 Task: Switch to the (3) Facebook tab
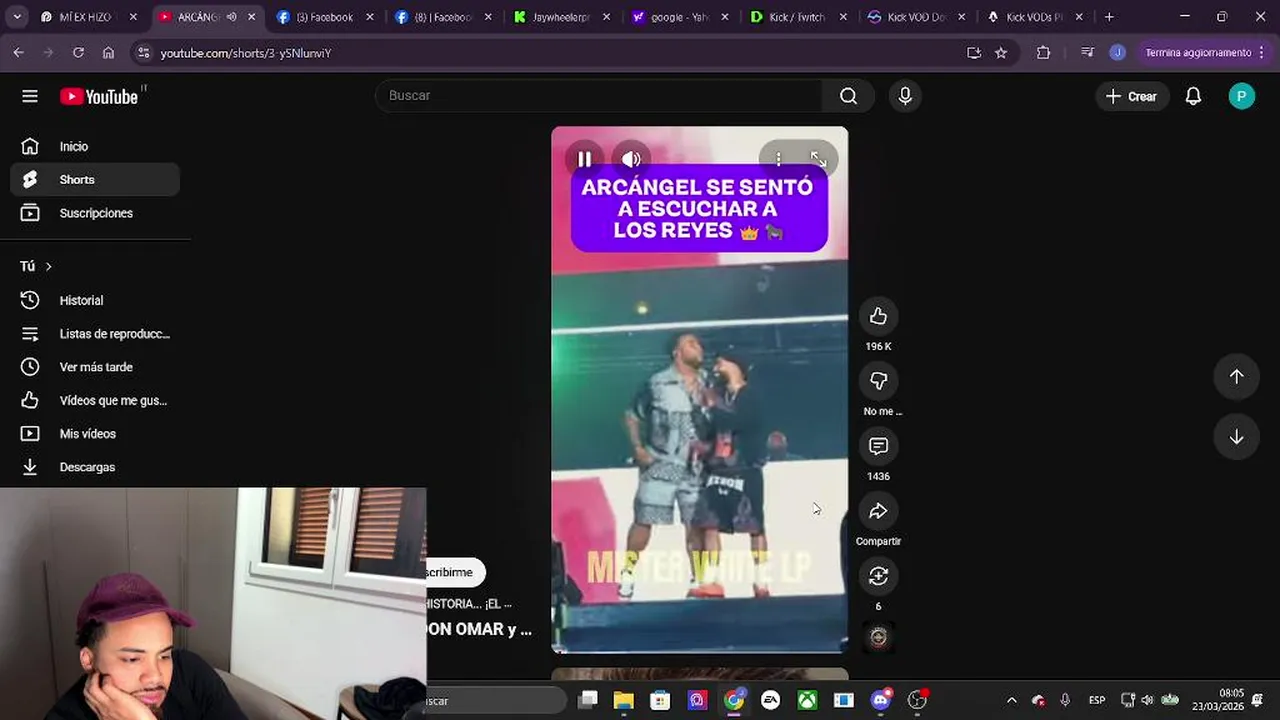324,17
